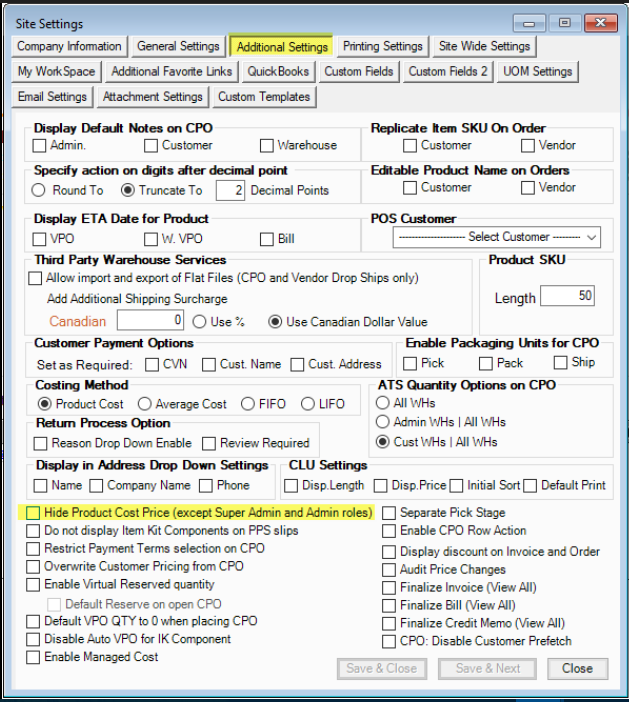Screen dimensions: 629x702
Task: Open the QuickBooks tab
Action: coord(277,71)
